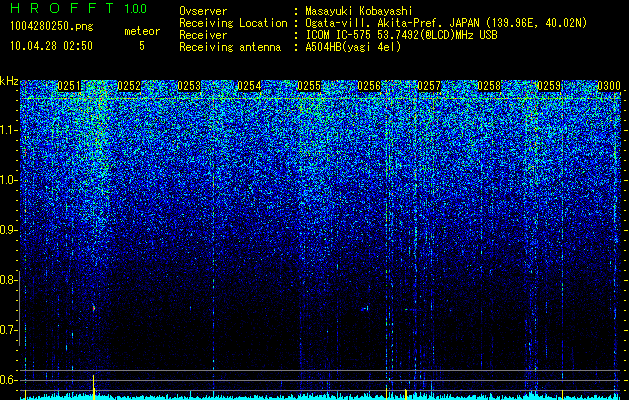Click the 'Ovserver' field label
The image size is (629, 400).
(x=203, y=11)
